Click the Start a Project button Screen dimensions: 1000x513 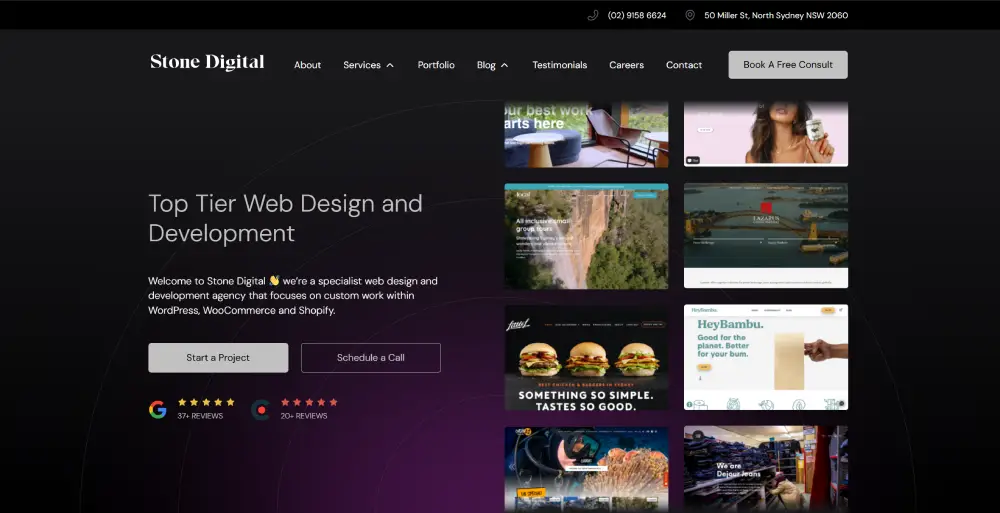point(218,358)
